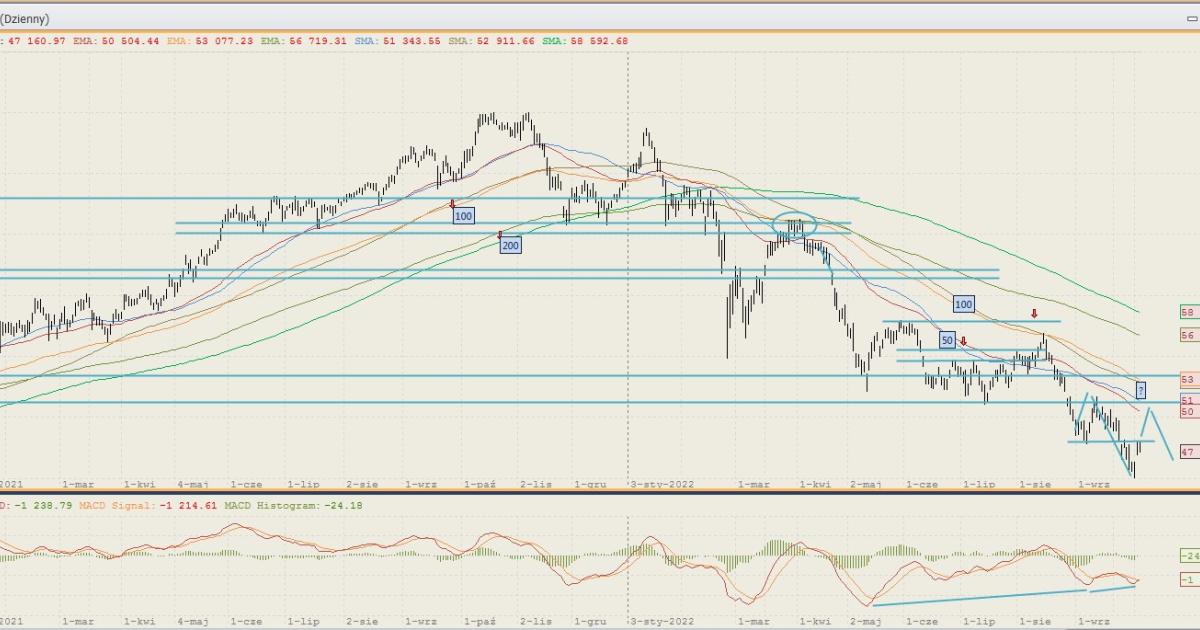Click the blue ellipse annotation on the chart

point(795,227)
